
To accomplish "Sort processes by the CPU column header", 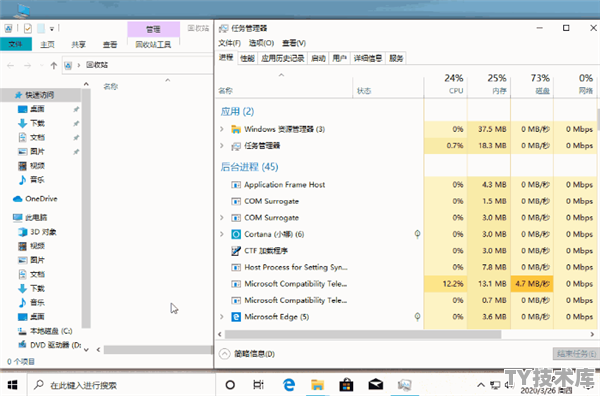I will [x=445, y=84].
